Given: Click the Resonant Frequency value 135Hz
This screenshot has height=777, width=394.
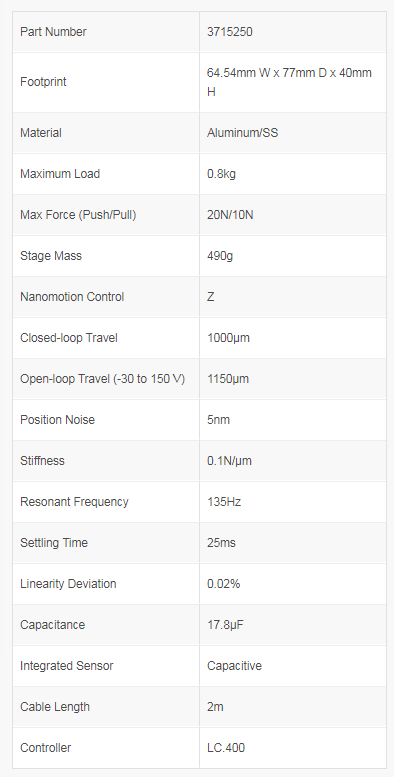Looking at the screenshot, I should [x=224, y=502].
